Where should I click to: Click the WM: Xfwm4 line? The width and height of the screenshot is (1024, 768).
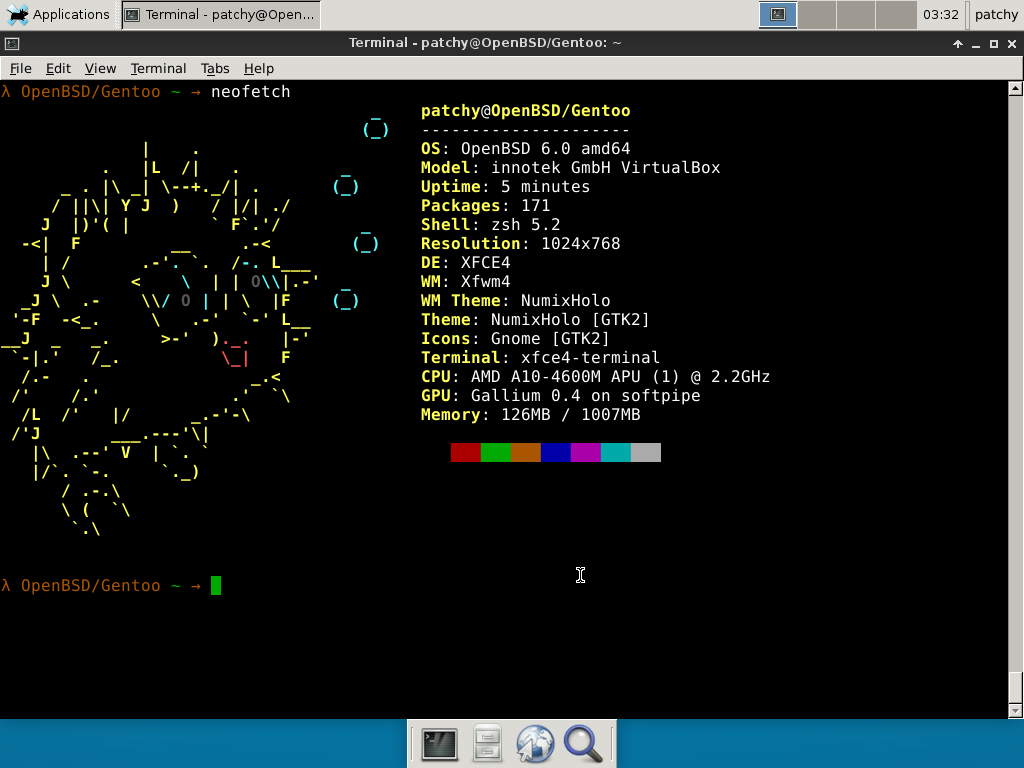(x=466, y=281)
